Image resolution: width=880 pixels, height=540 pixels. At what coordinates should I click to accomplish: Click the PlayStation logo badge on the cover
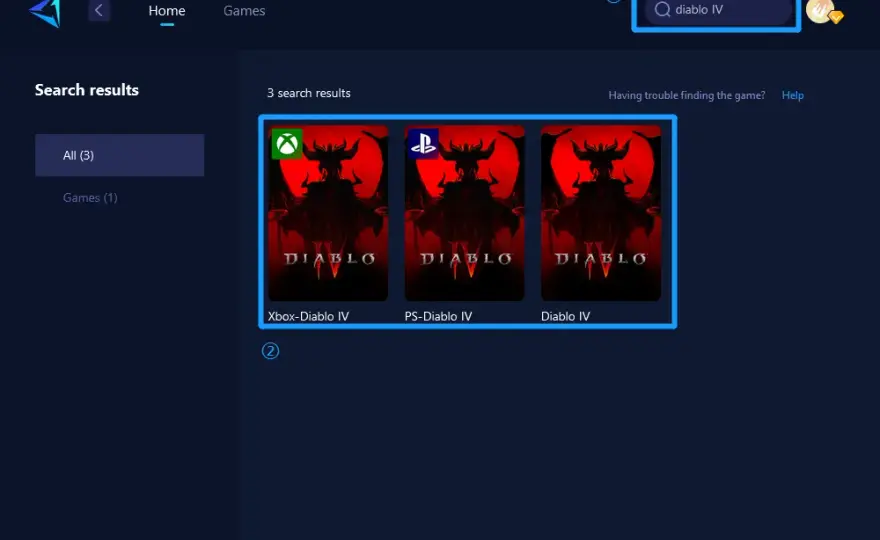(x=423, y=144)
